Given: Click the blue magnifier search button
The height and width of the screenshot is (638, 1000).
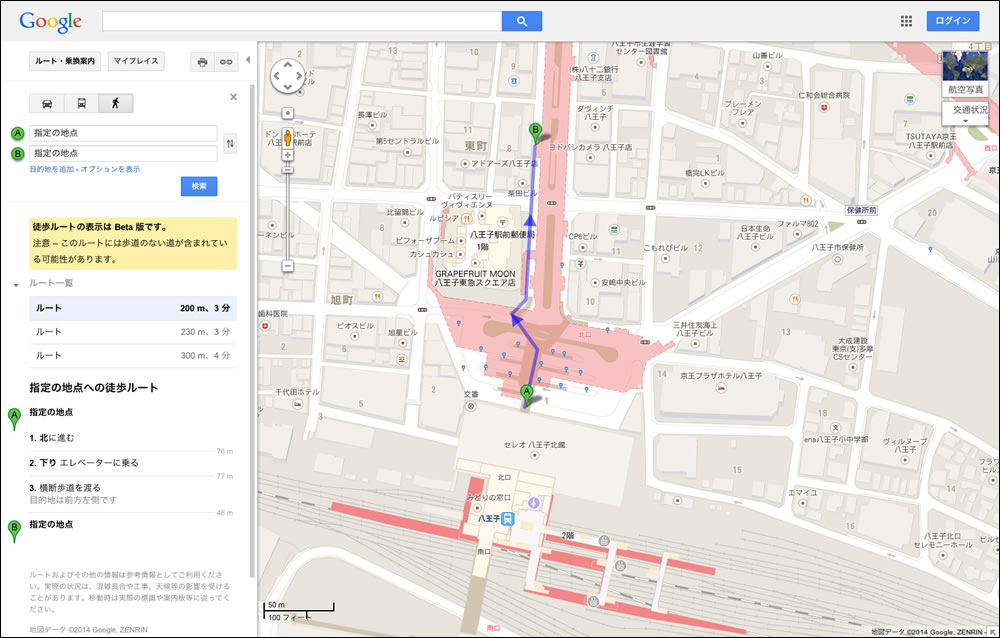Looking at the screenshot, I should tap(521, 21).
